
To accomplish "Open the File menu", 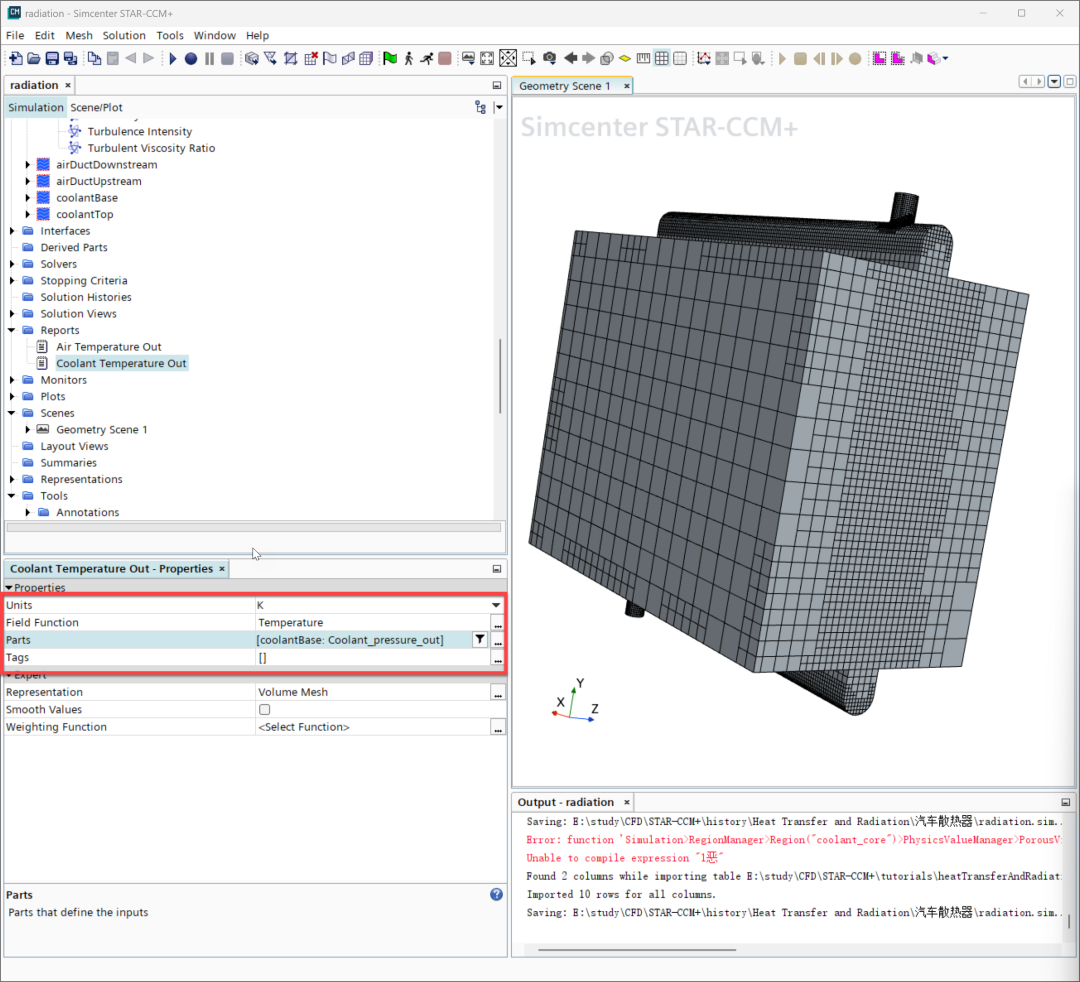I will (x=15, y=35).
